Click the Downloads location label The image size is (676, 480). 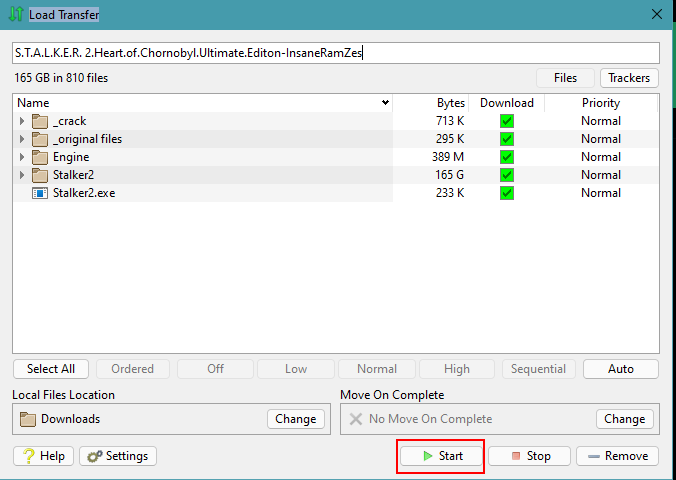tap(71, 419)
